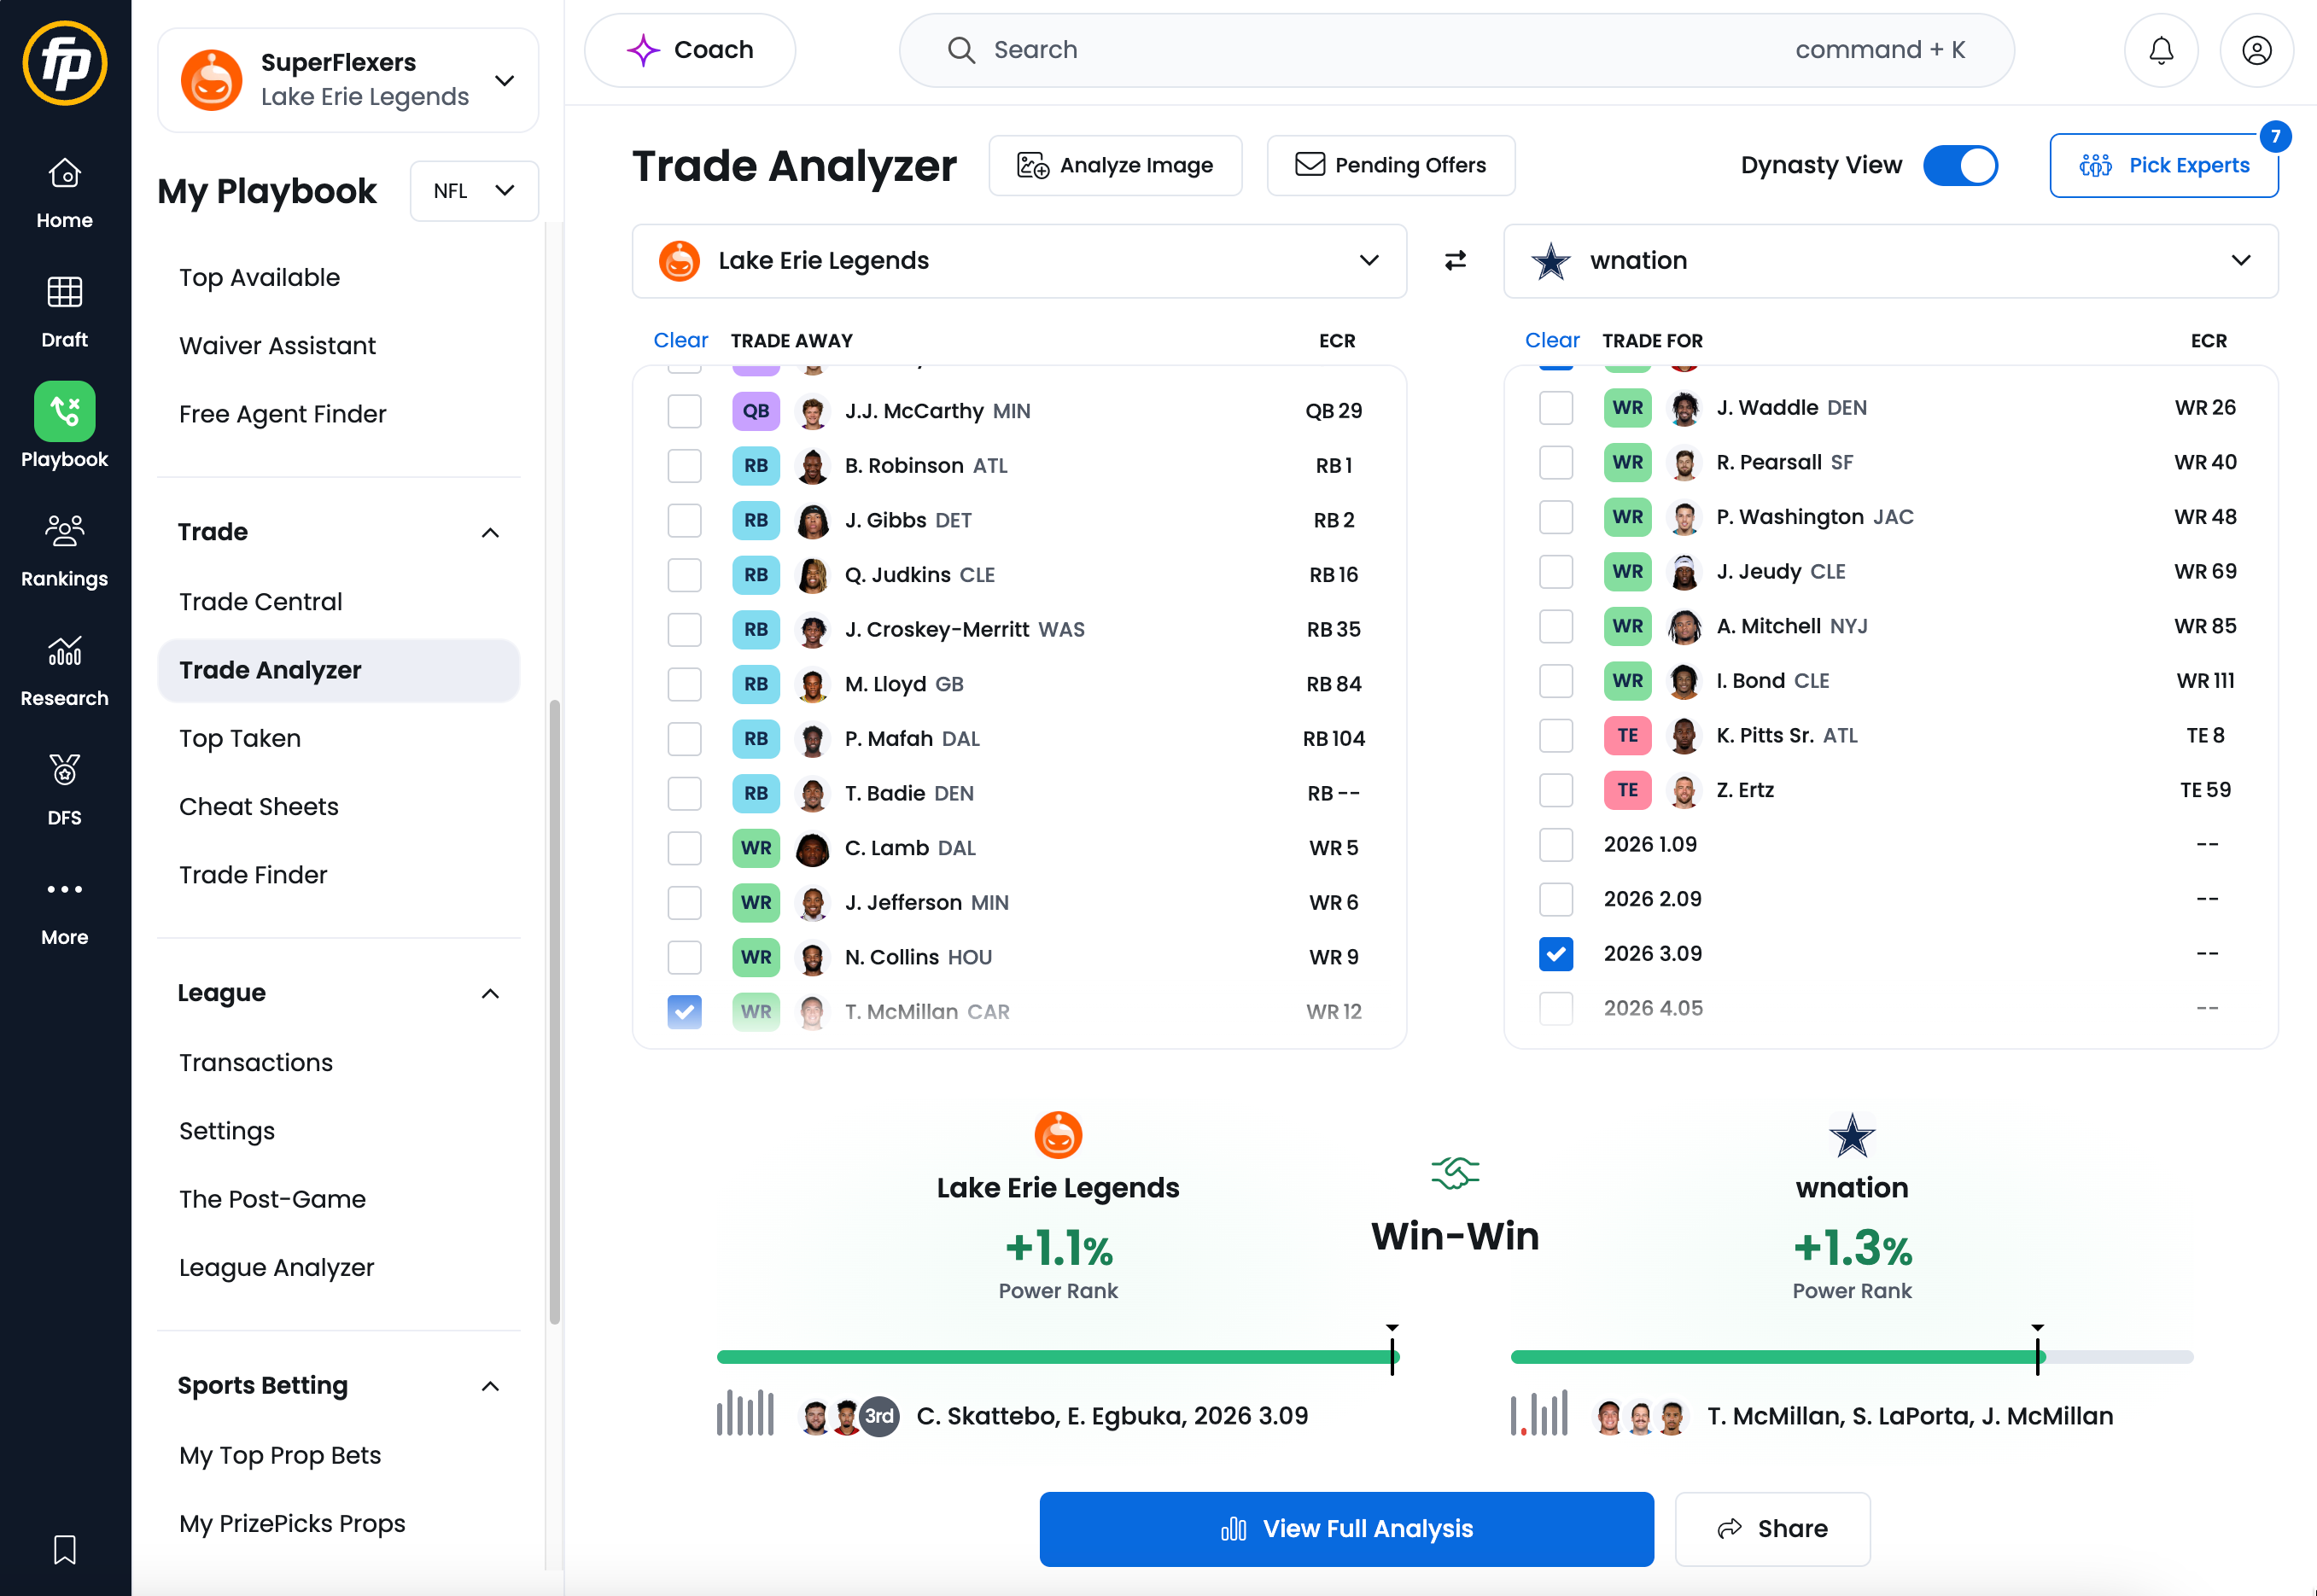Open notifications bell icon
Viewport: 2317px width, 1596px height.
(2161, 50)
